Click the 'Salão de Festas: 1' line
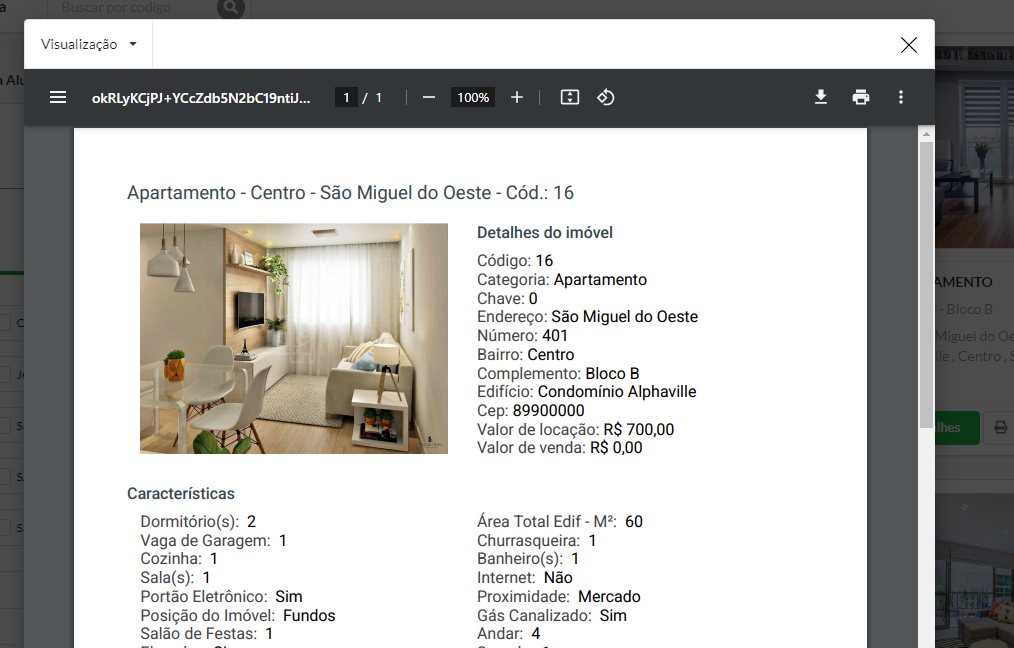The width and height of the screenshot is (1014, 648). pos(207,634)
